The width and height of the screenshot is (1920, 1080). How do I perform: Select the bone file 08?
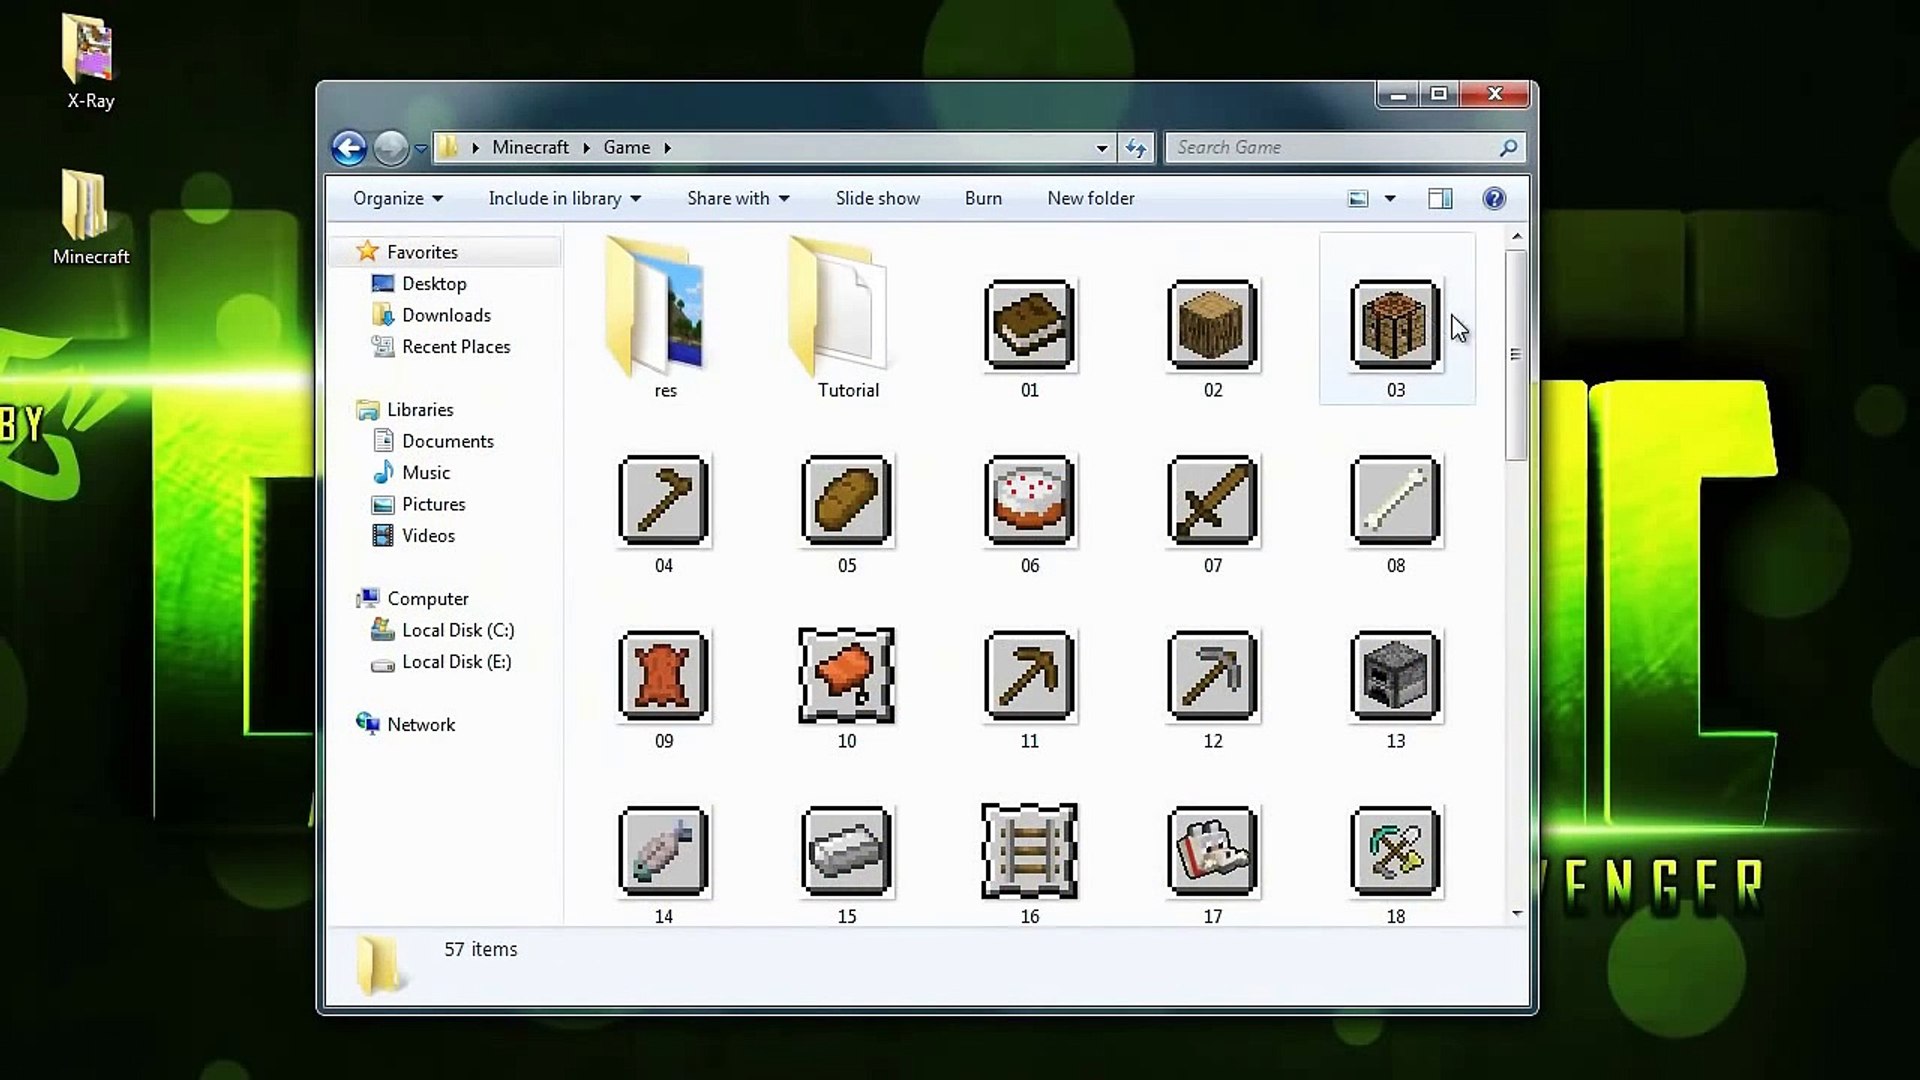coord(1395,501)
